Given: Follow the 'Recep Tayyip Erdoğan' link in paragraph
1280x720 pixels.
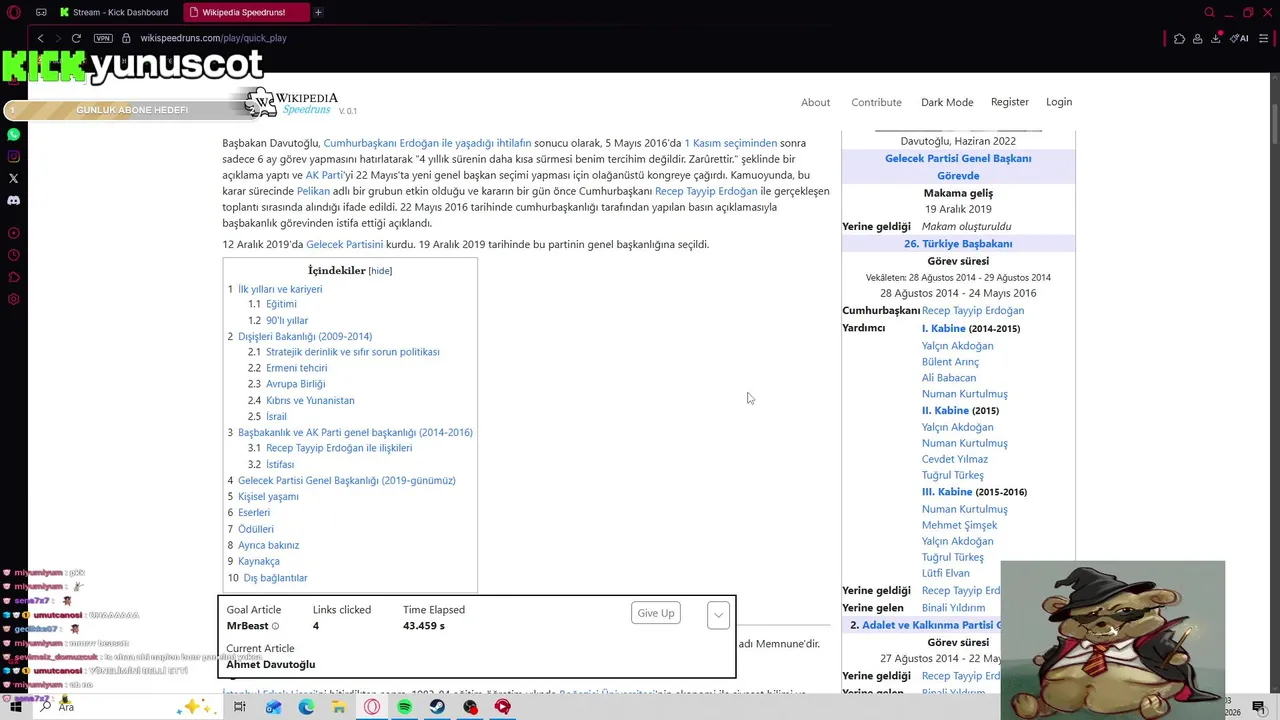Looking at the screenshot, I should point(706,191).
